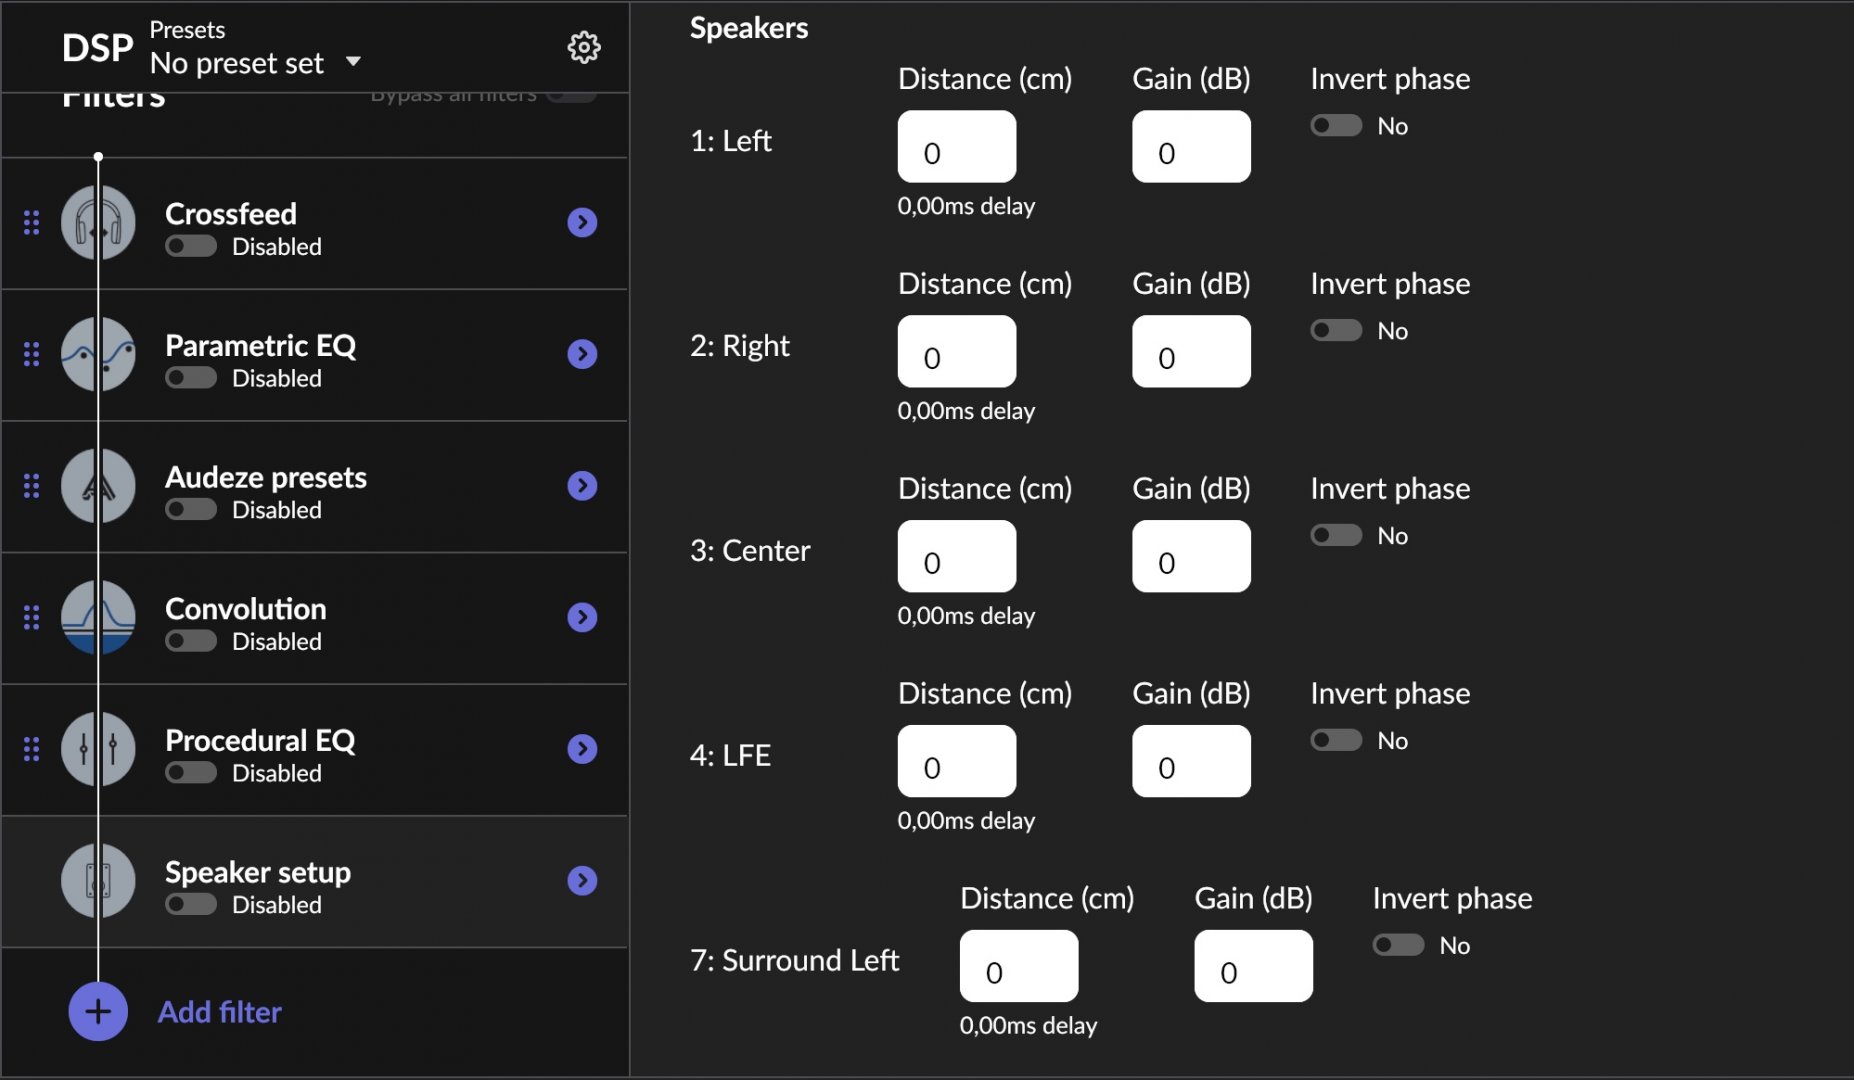Screen dimensions: 1854x1080
Task: Click the Parametric EQ curve icon
Action: tap(98, 354)
